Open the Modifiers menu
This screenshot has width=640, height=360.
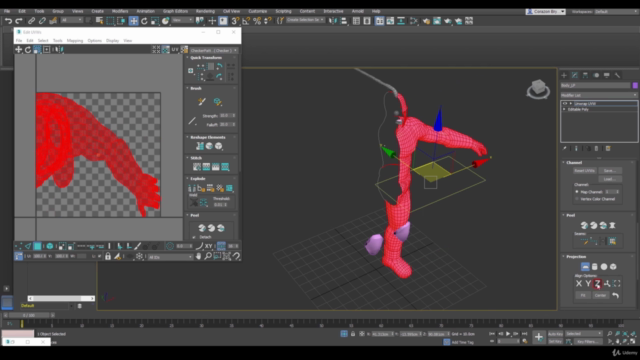120,11
